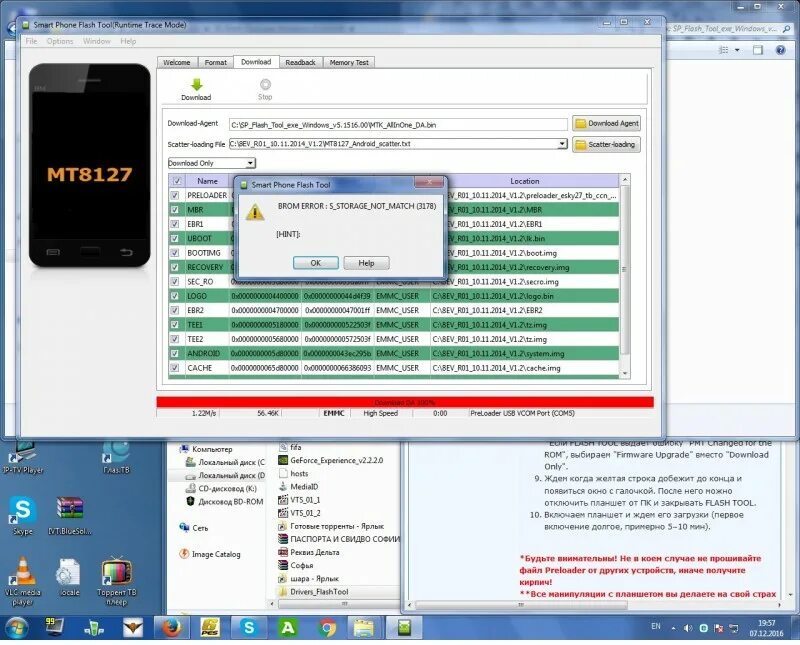
Task: Open the PES game taskbar icon
Action: pos(210,628)
